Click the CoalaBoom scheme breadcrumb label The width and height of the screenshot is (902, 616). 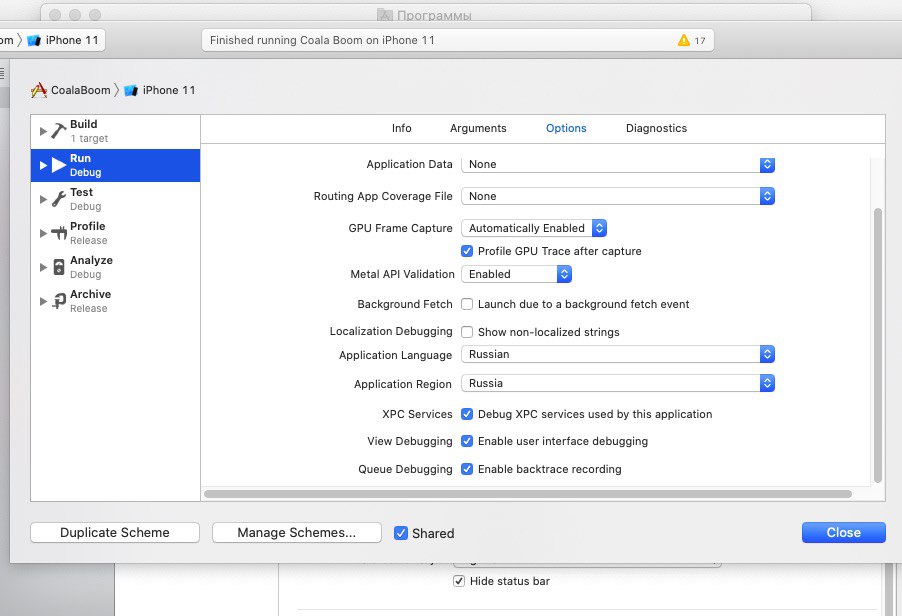pyautogui.click(x=81, y=90)
